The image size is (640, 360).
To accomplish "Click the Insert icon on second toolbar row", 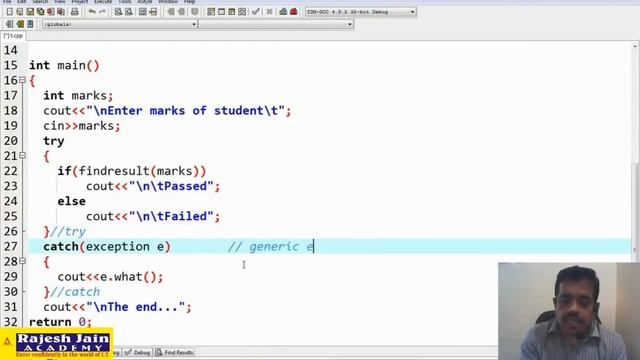I will 10,24.
